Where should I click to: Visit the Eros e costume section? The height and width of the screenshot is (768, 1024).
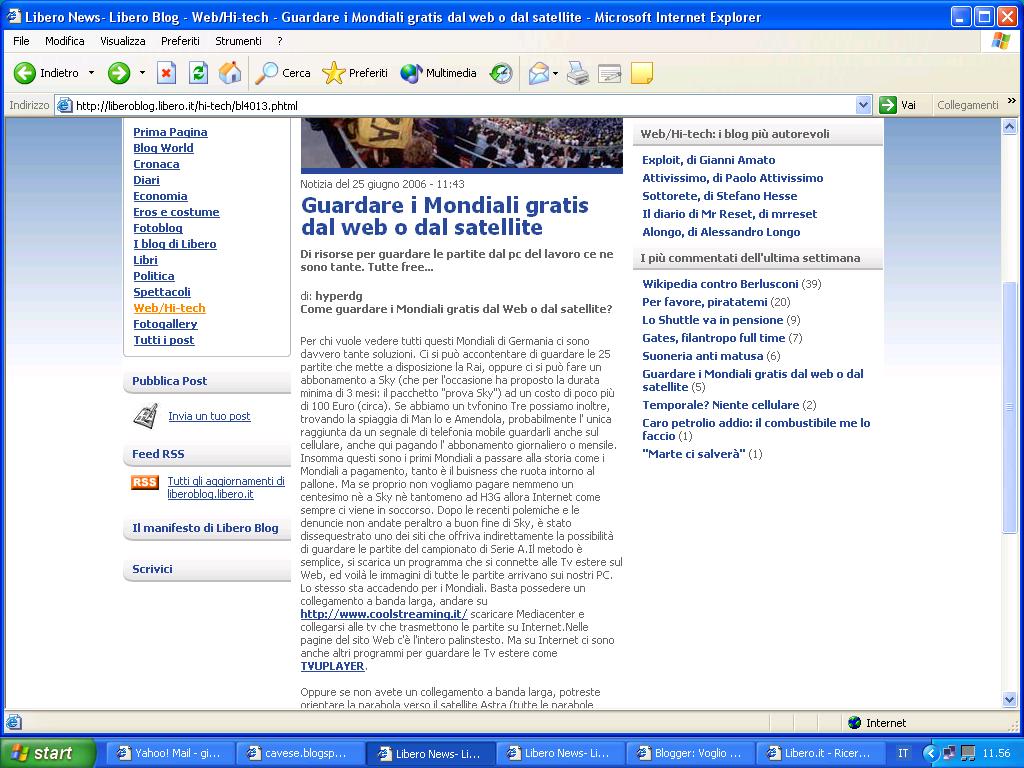coord(176,212)
